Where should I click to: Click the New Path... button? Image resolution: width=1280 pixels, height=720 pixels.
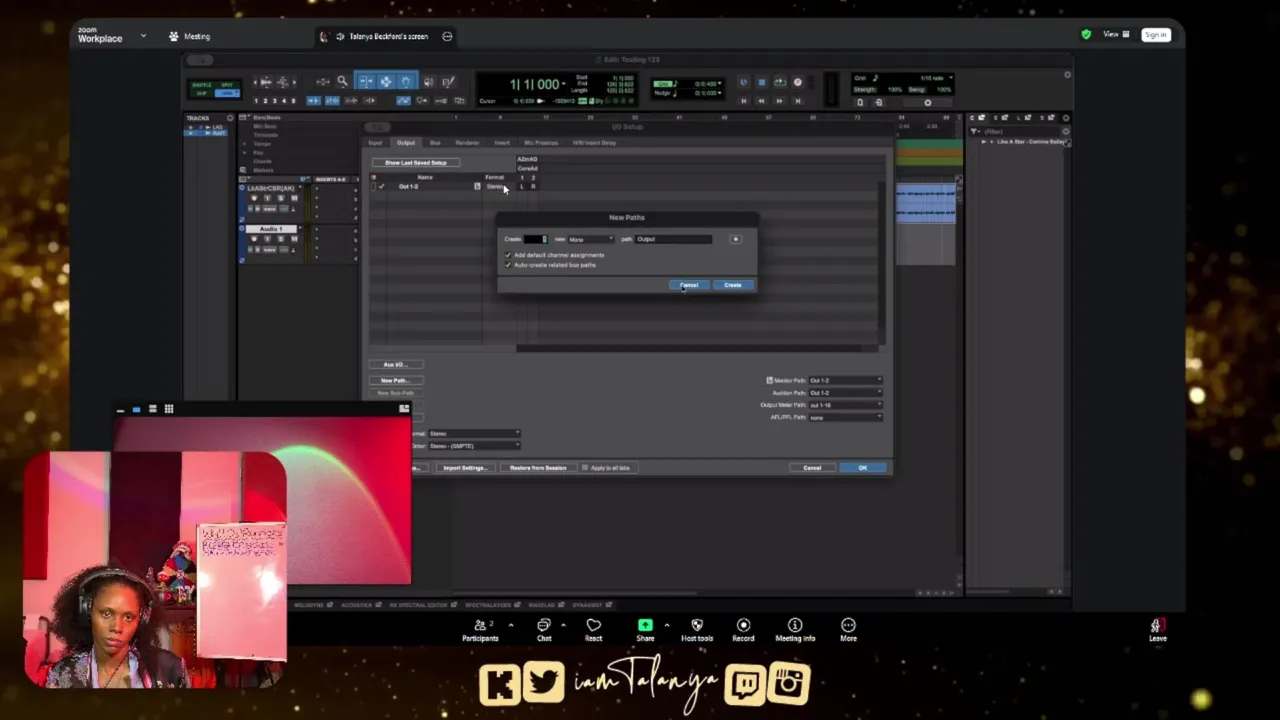coord(395,380)
